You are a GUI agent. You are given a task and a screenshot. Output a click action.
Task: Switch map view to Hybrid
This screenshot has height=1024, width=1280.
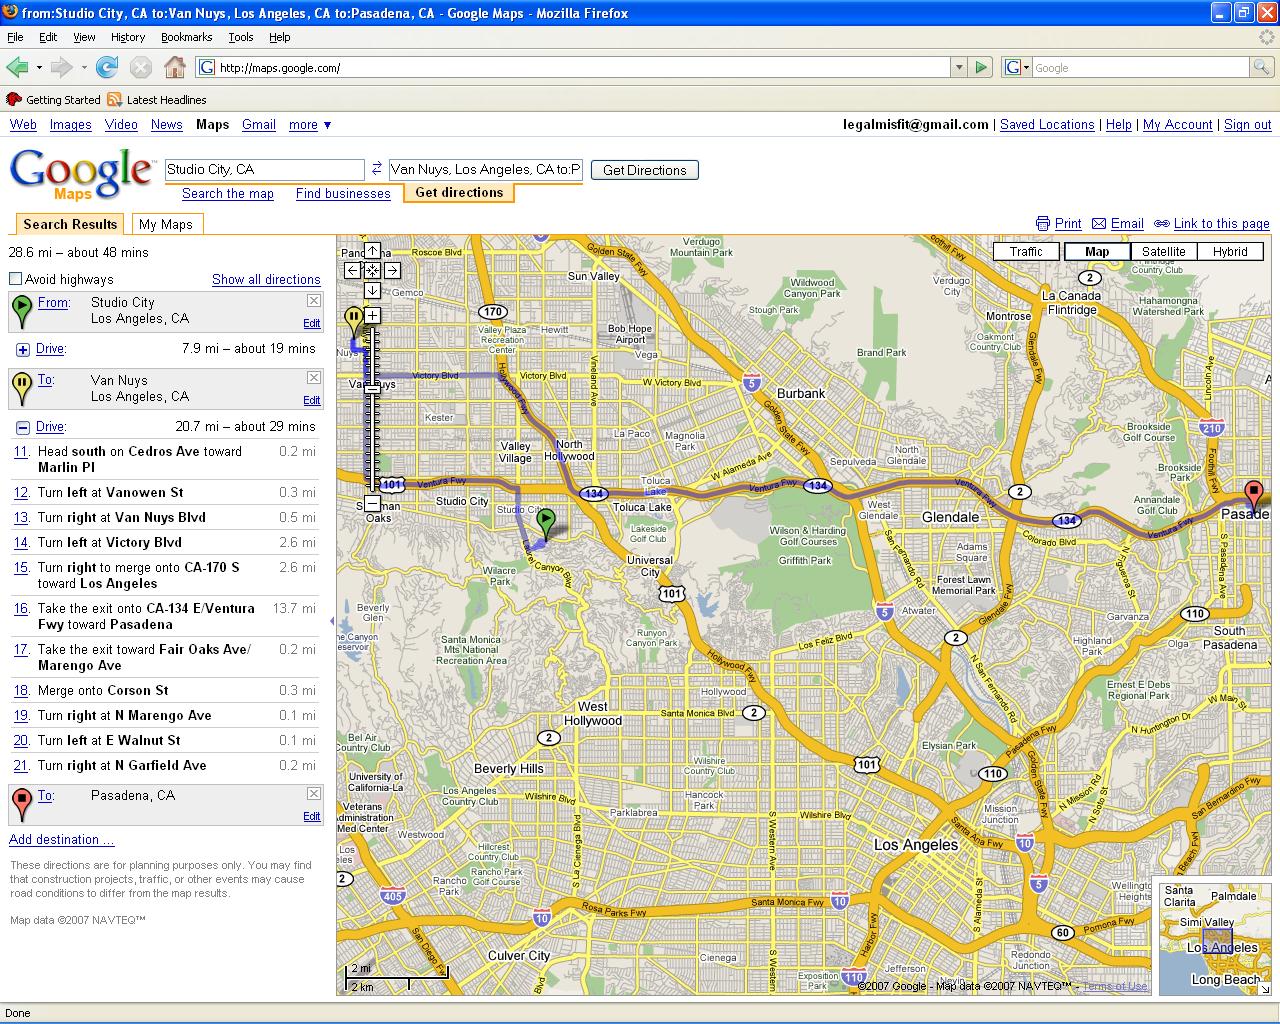(1230, 252)
